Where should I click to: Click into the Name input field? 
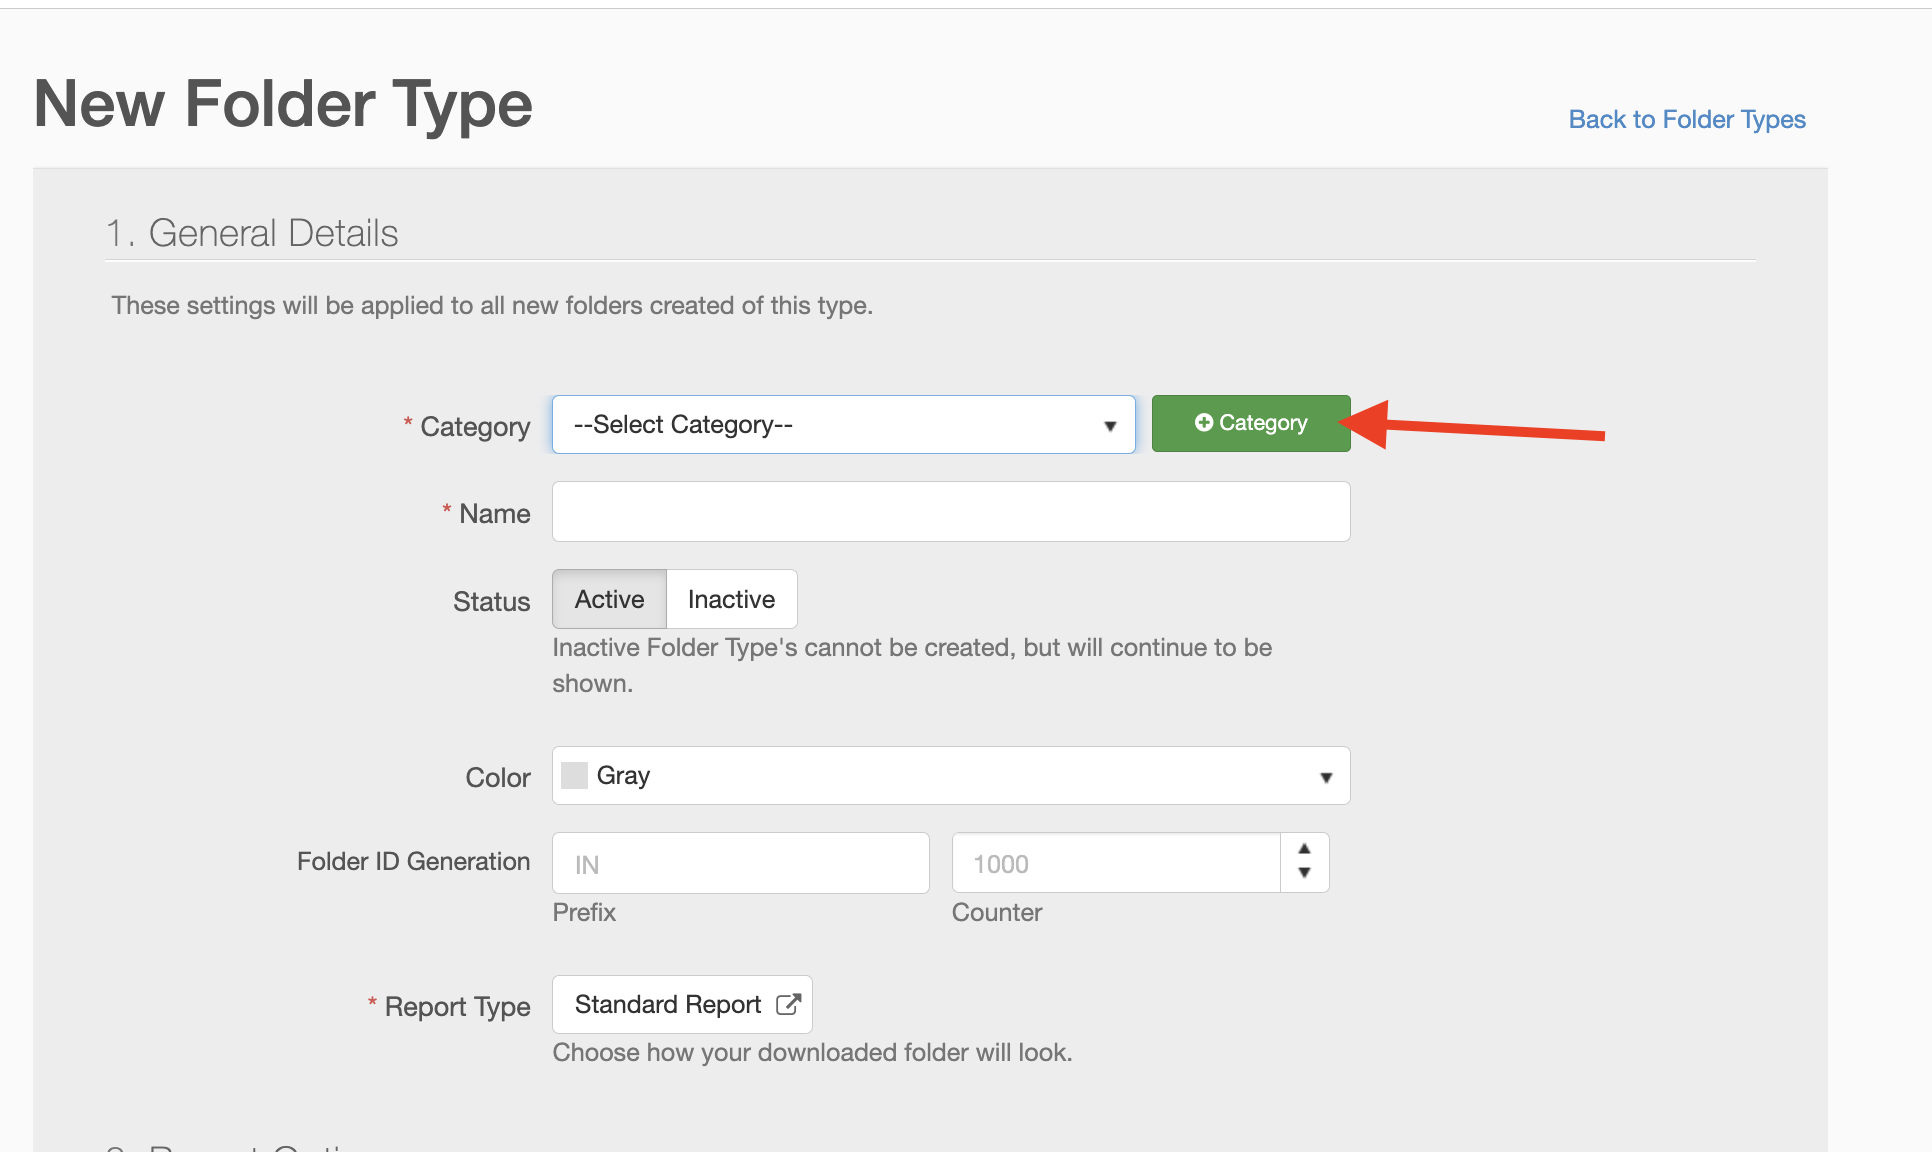(951, 512)
